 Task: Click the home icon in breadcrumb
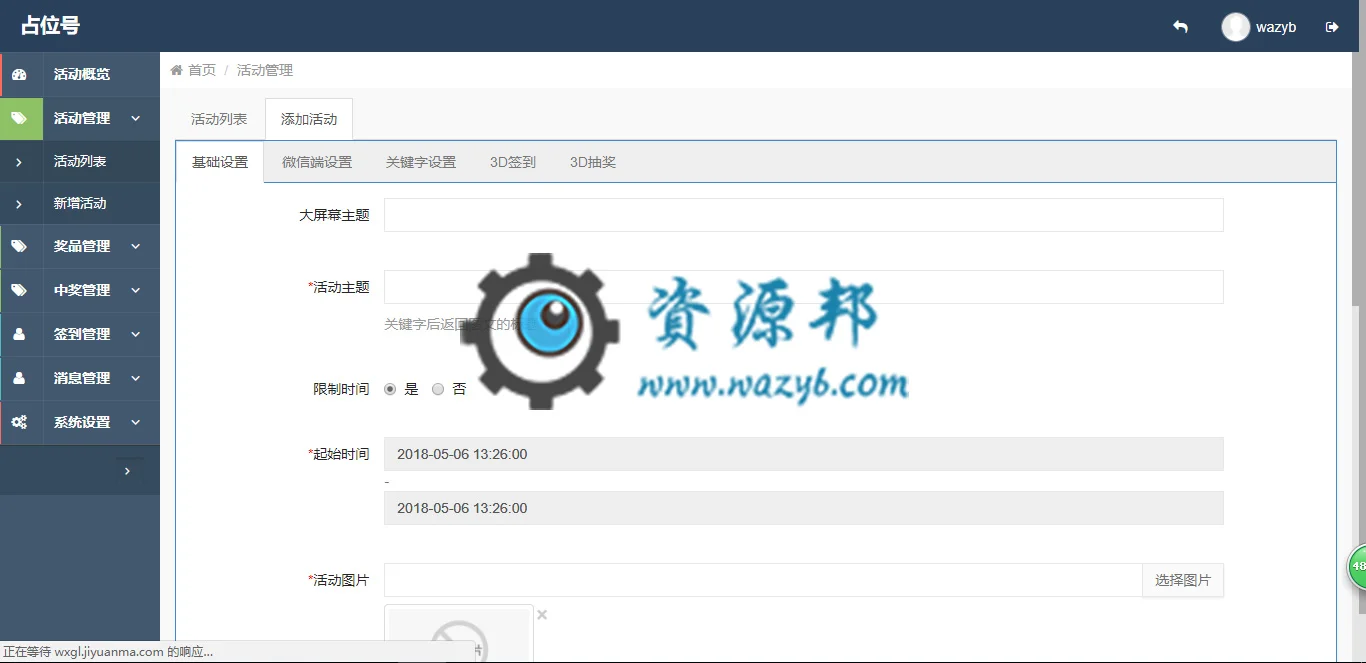(x=177, y=70)
